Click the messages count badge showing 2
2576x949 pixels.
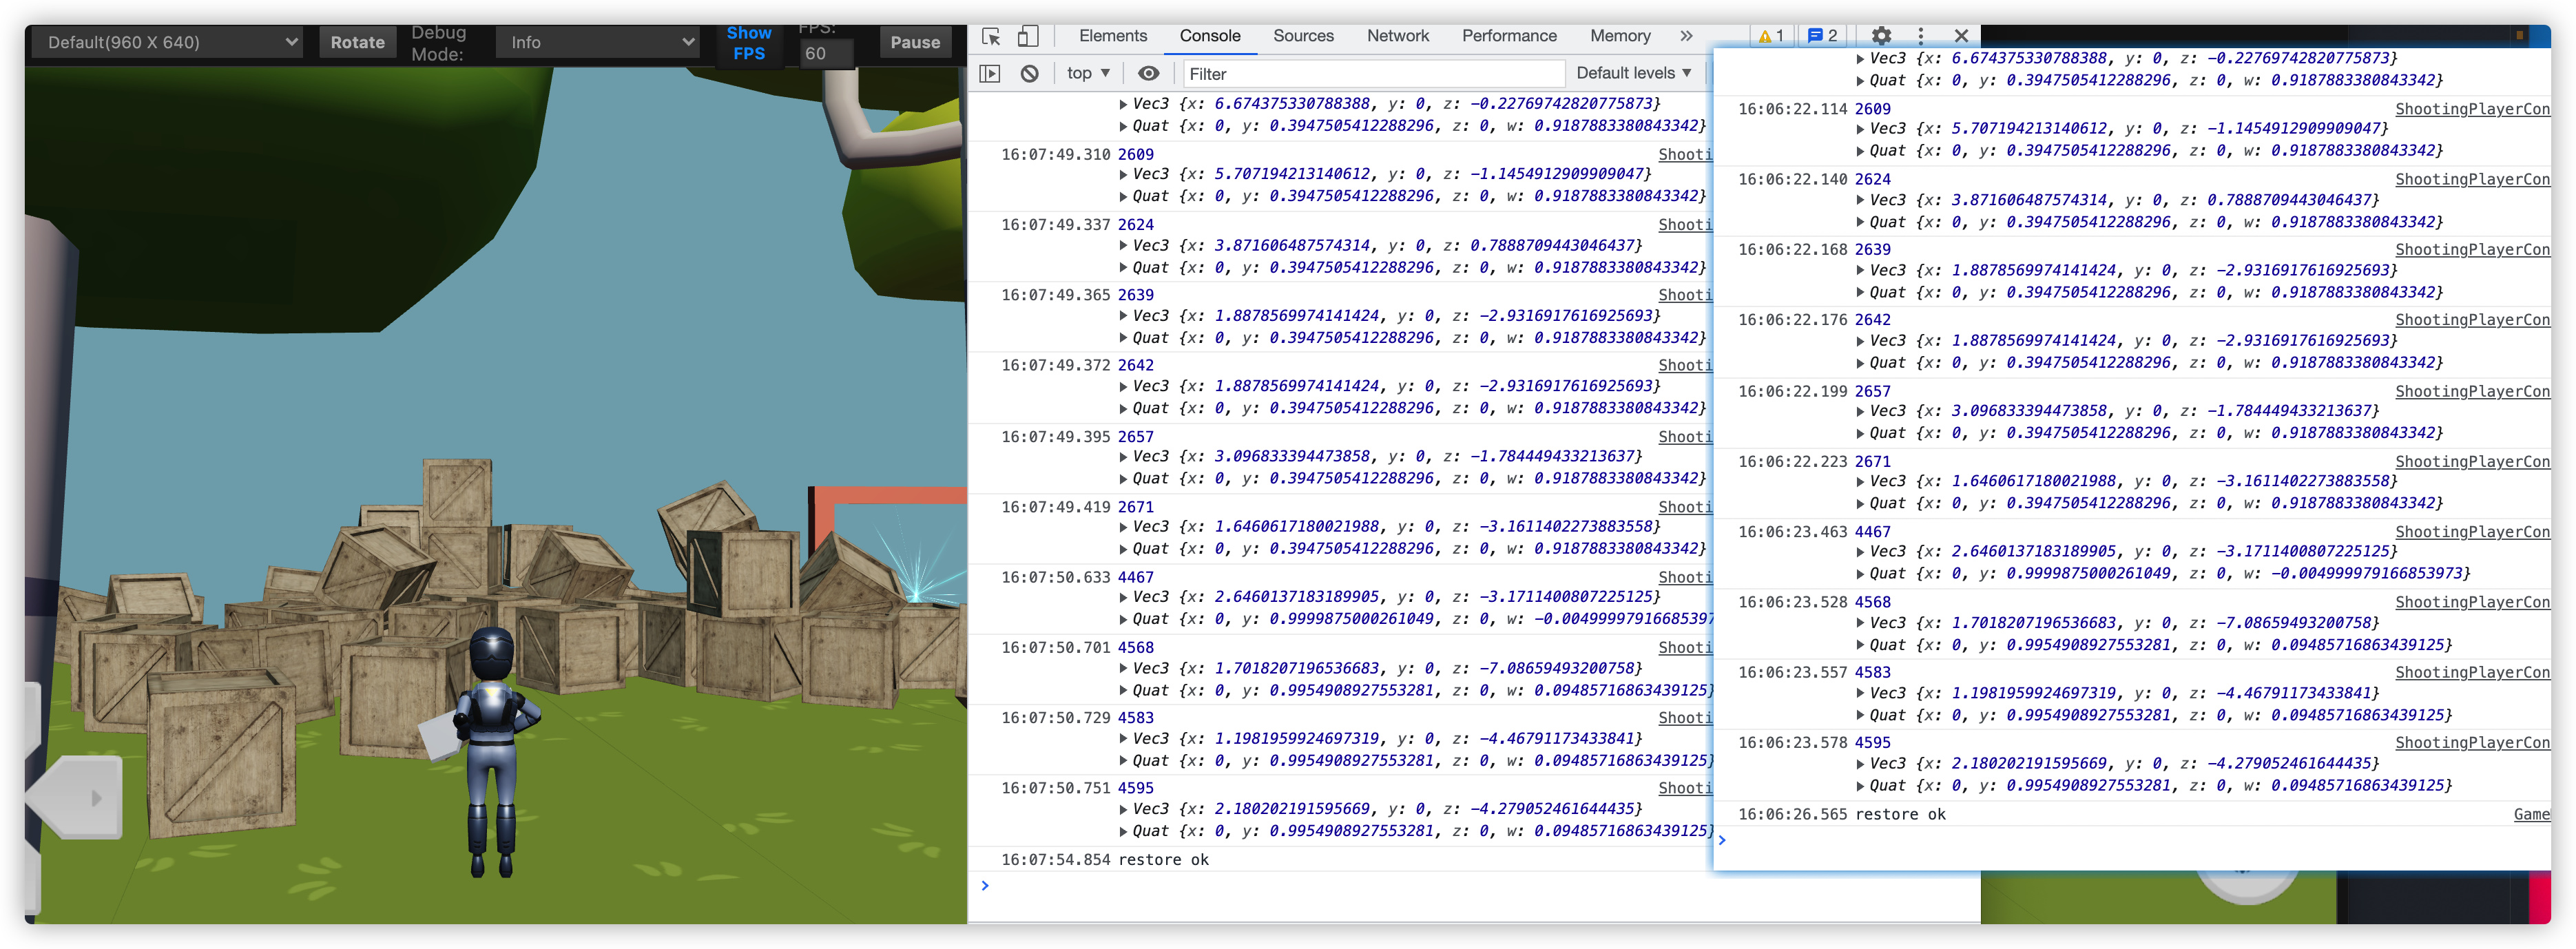pos(1823,36)
